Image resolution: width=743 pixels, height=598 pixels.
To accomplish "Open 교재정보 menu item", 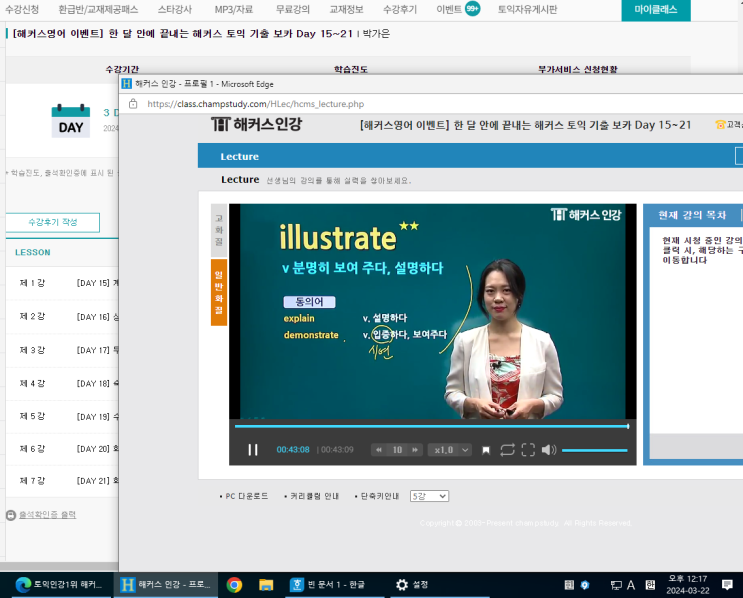I will tap(346, 9).
